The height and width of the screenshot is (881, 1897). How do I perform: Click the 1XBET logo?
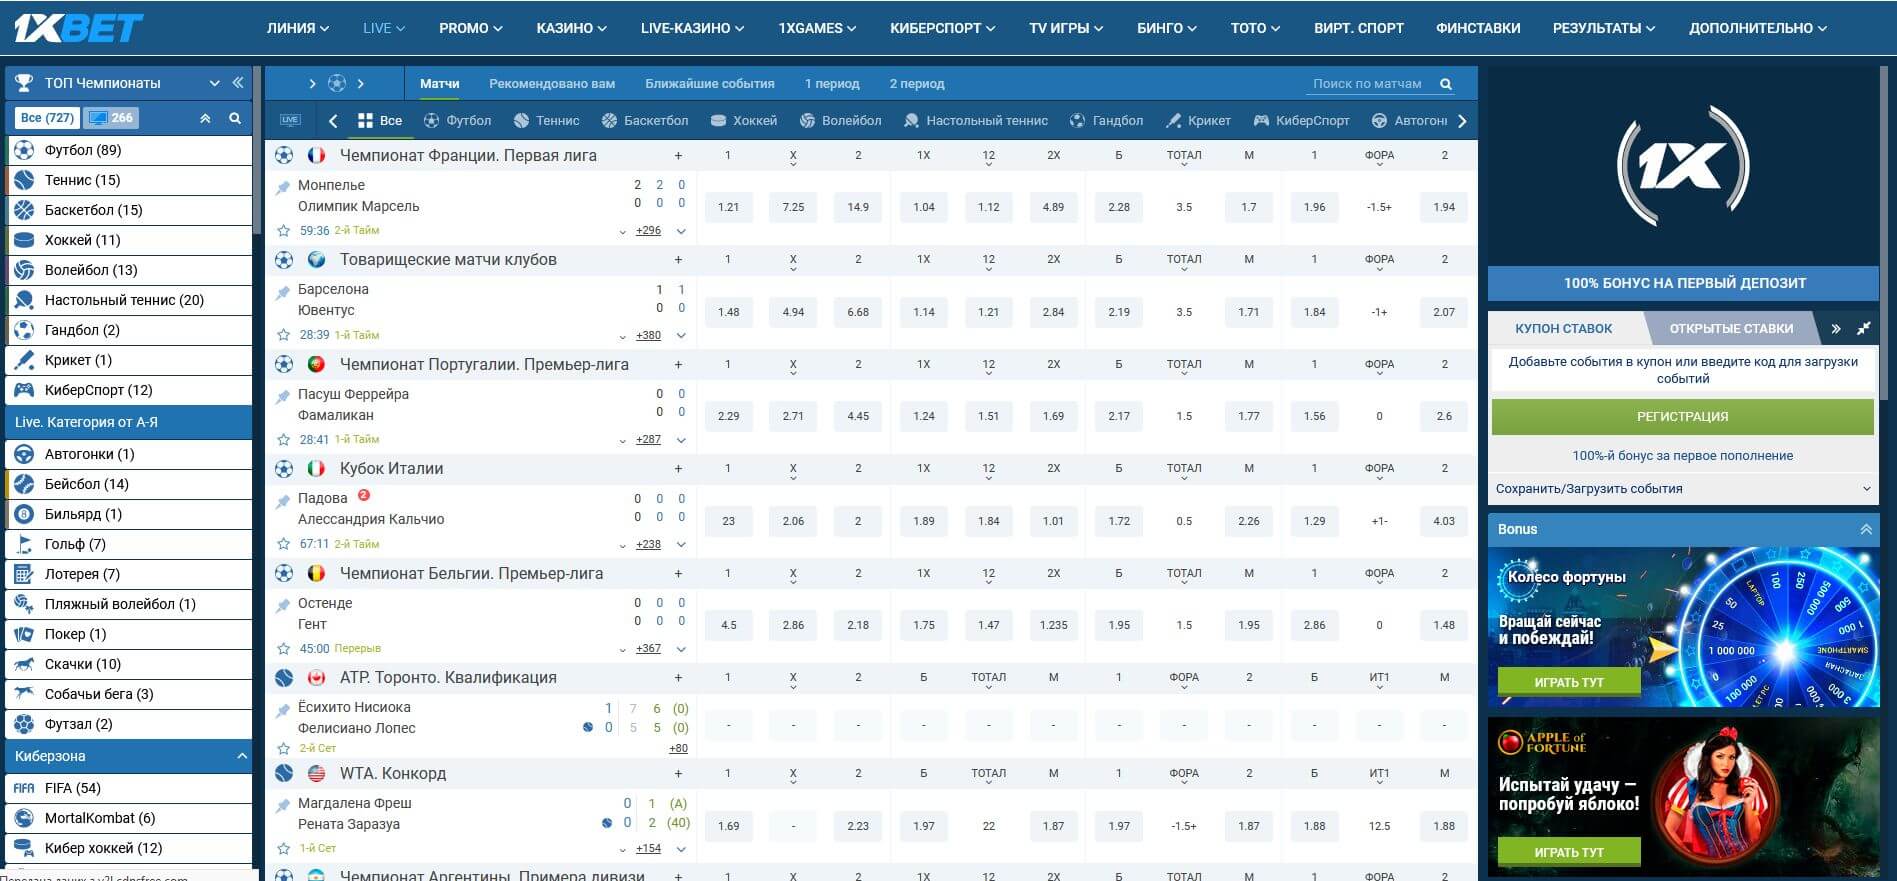[78, 28]
